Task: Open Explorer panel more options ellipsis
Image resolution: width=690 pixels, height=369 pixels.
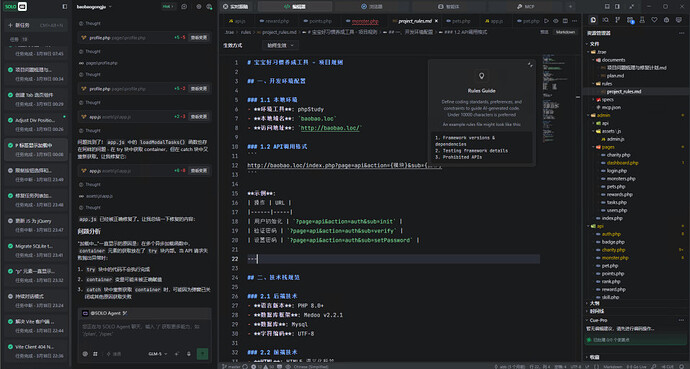Action: click(x=681, y=33)
